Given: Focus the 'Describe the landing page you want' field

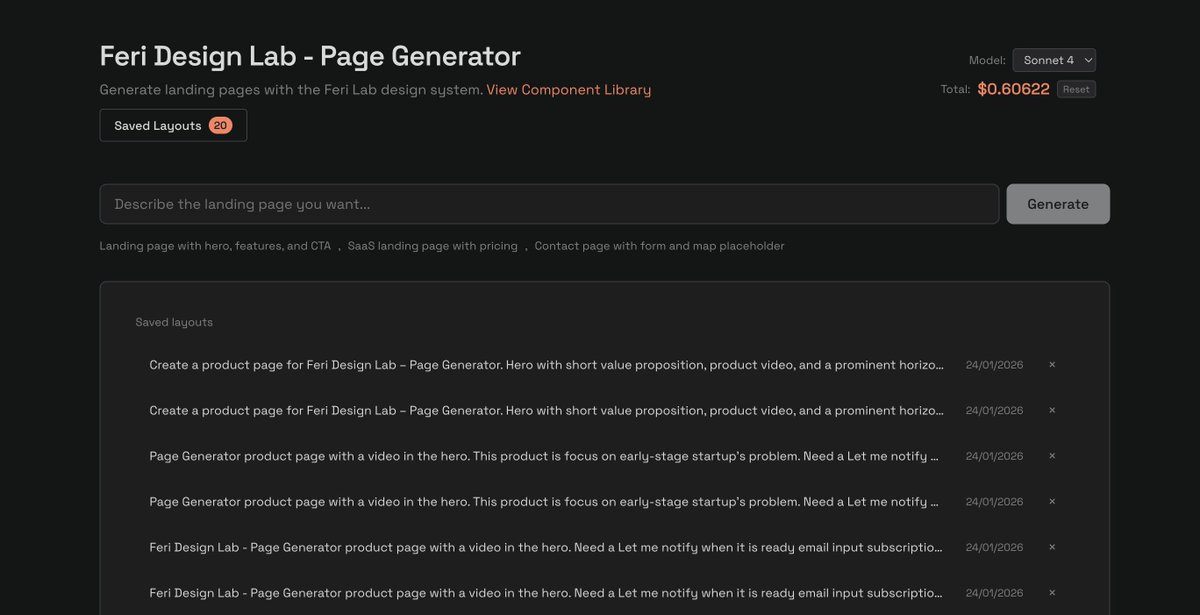Looking at the screenshot, I should (x=549, y=204).
